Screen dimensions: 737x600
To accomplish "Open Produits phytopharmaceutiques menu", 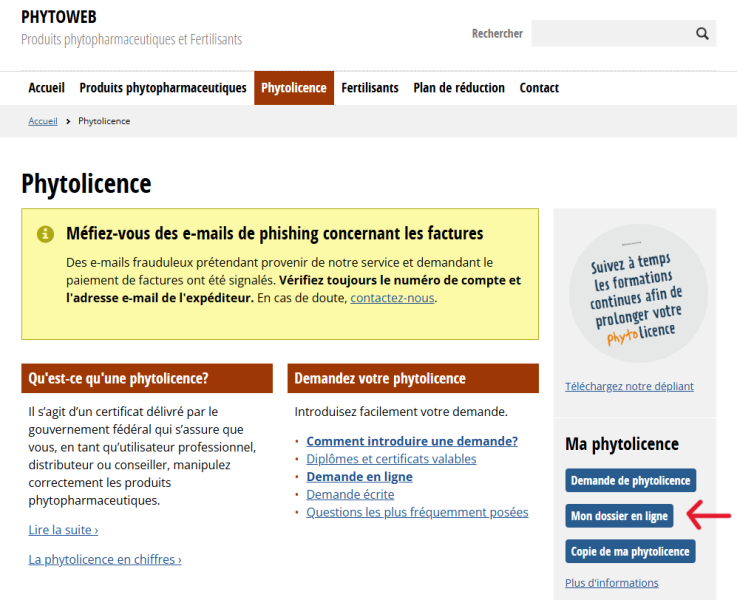I will point(163,88).
